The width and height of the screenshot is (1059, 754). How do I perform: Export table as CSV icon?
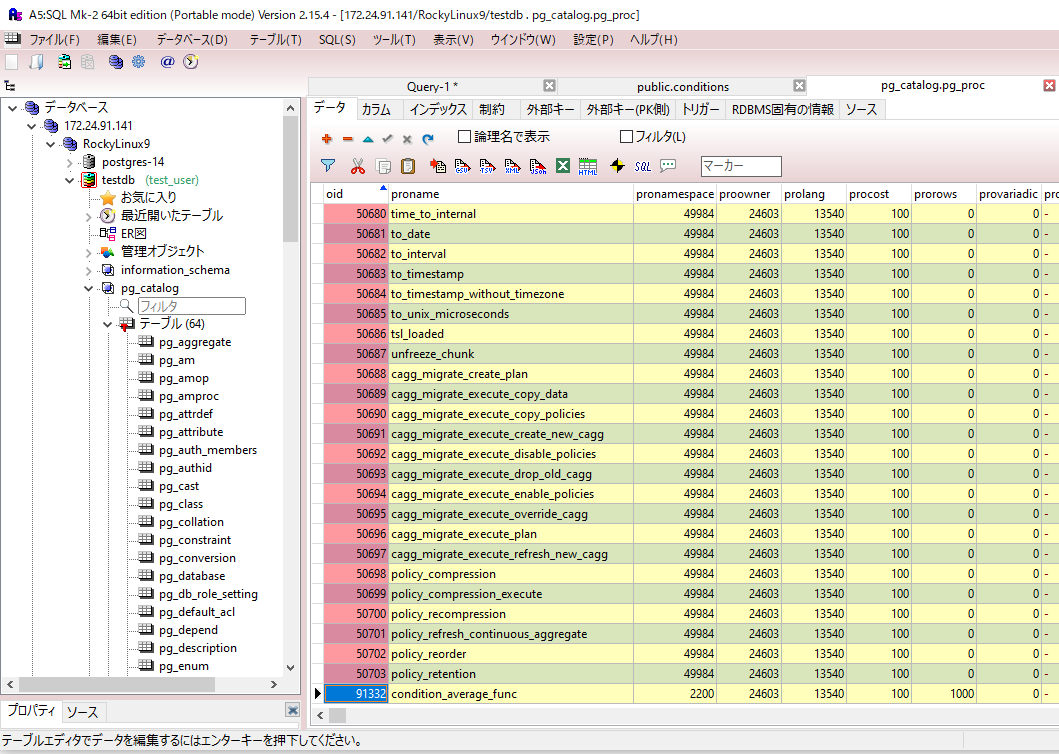pos(463,166)
